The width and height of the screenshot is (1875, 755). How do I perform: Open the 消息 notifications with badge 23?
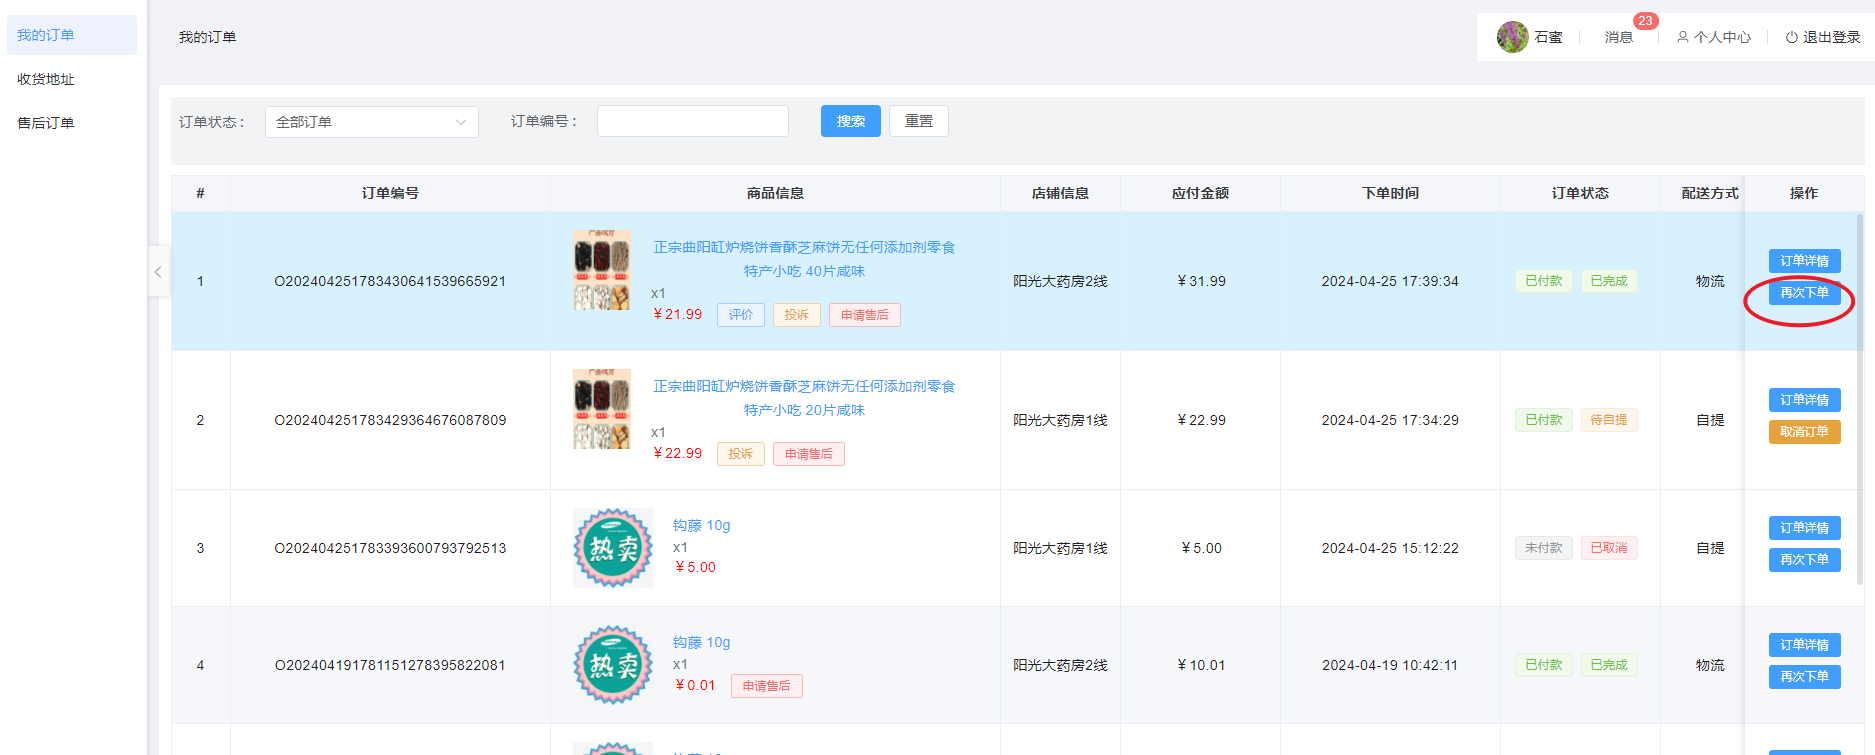click(1619, 37)
